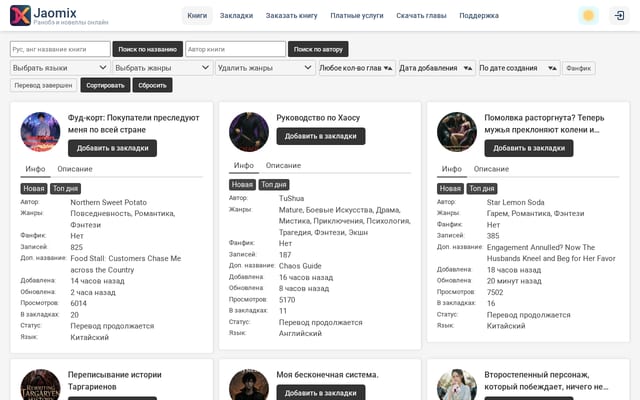Screen dimensions: 640x400
Task: Open the По дате создания dropdown
Action: click(x=519, y=68)
